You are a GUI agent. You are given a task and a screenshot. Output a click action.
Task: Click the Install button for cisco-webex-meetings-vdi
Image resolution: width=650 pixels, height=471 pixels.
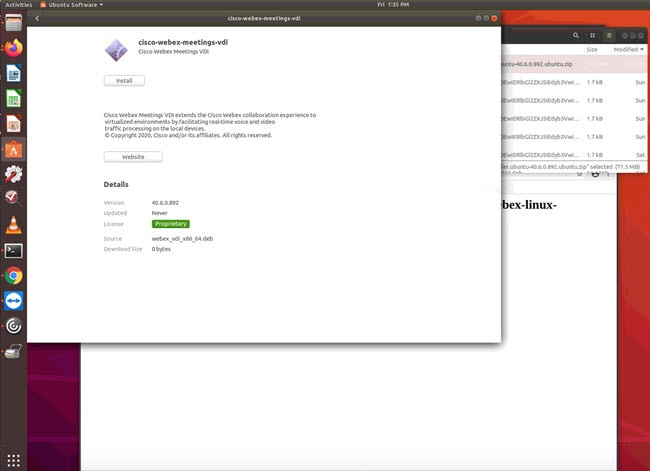click(124, 80)
